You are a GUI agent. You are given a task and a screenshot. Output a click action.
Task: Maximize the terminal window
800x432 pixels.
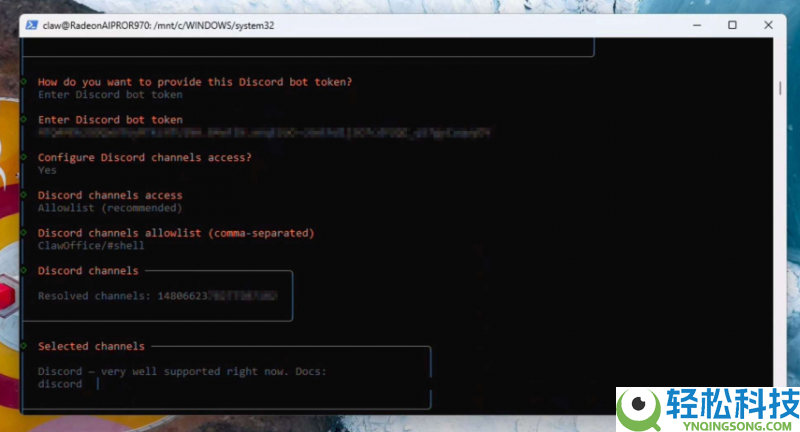coord(732,25)
